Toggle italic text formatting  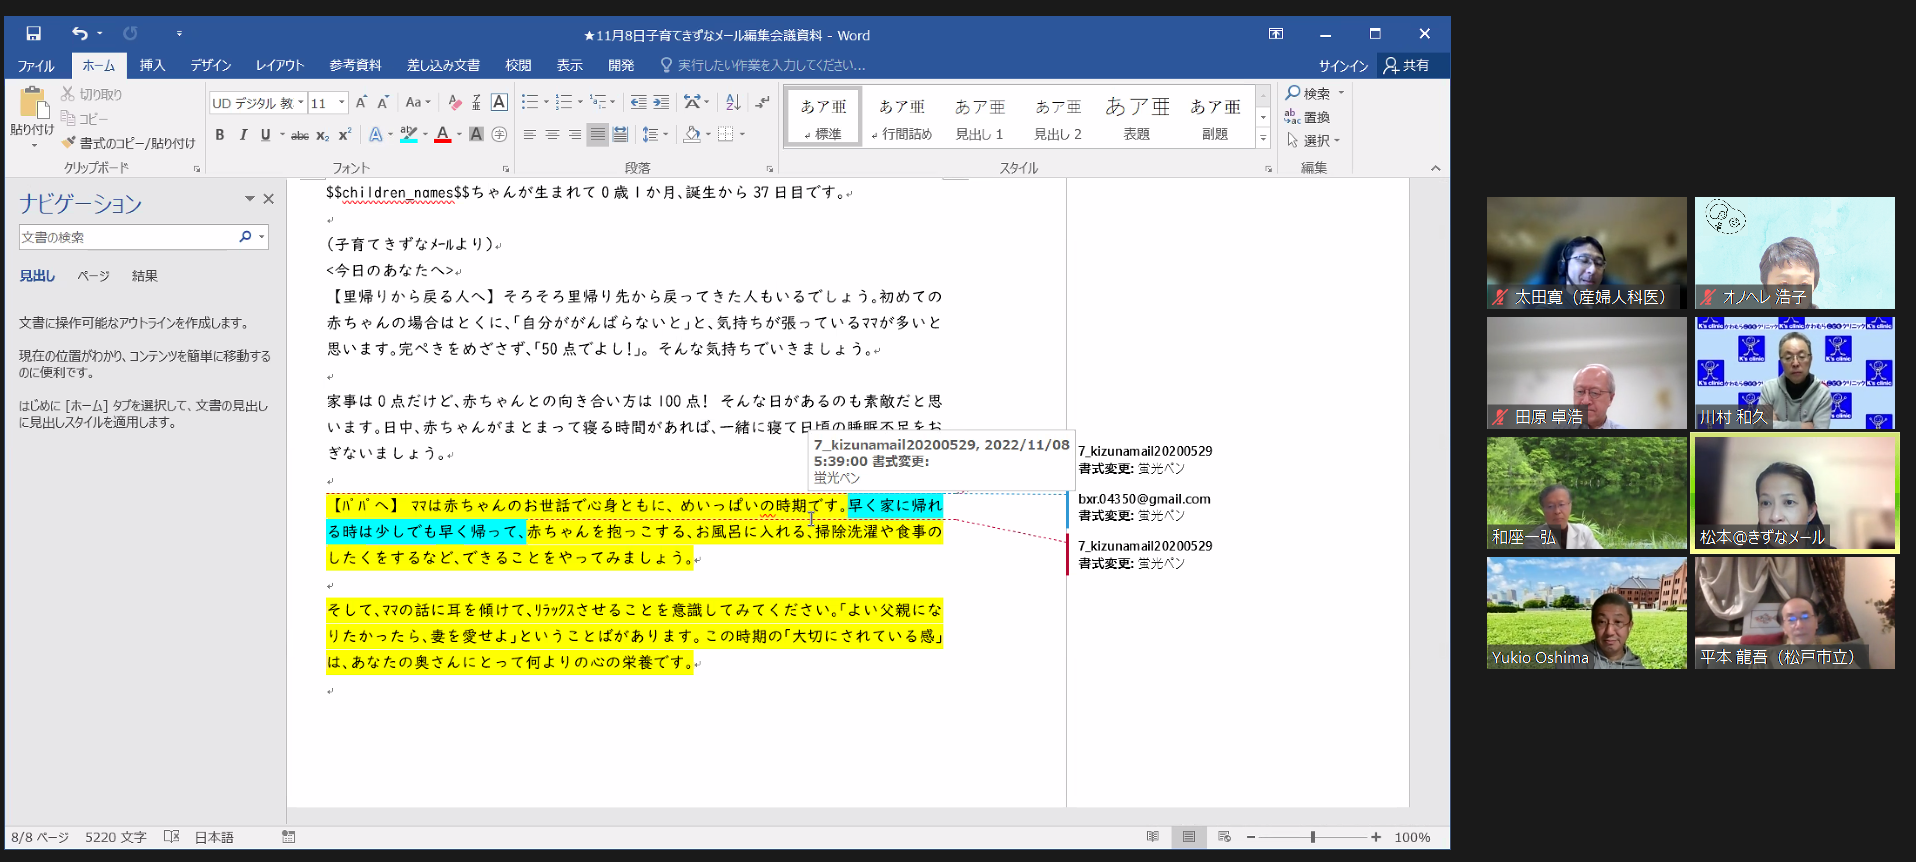pyautogui.click(x=243, y=135)
